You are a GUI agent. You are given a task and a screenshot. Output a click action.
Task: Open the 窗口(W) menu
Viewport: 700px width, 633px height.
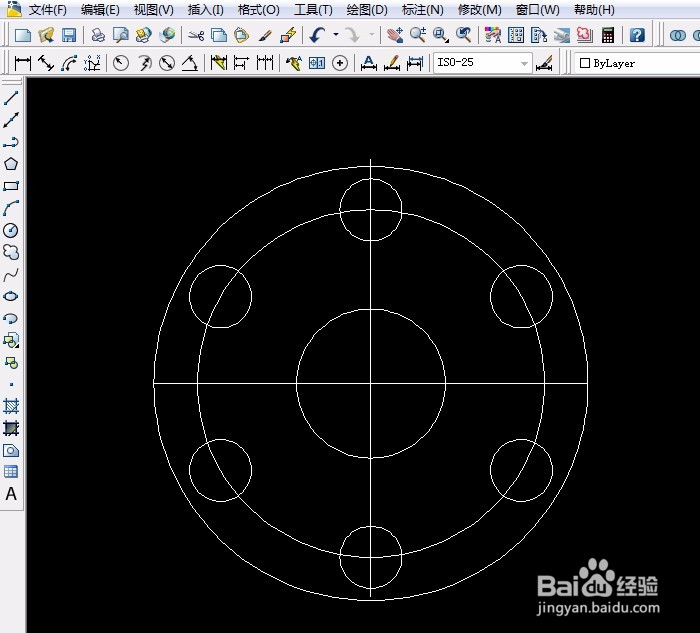538,9
